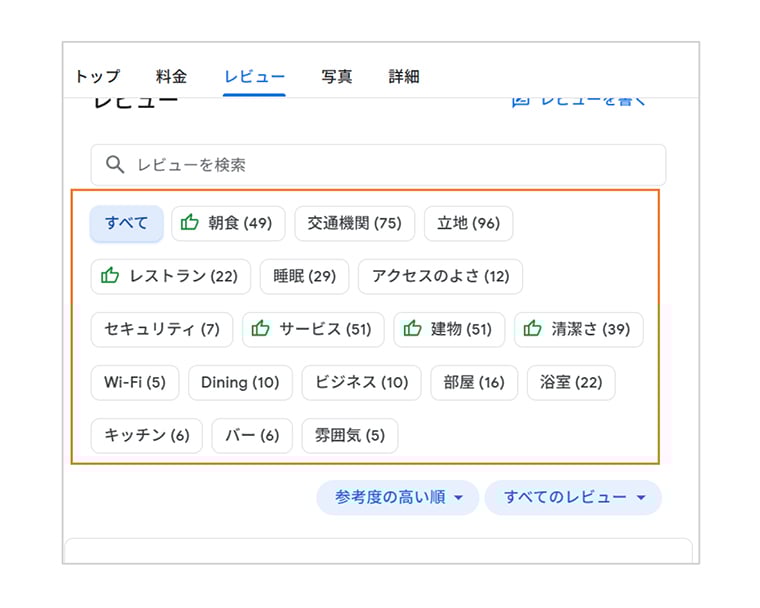Viewport: 760px width, 608px height.
Task: Click thumbs-up icon on 朝食 (49) chip
Action: tap(190, 223)
